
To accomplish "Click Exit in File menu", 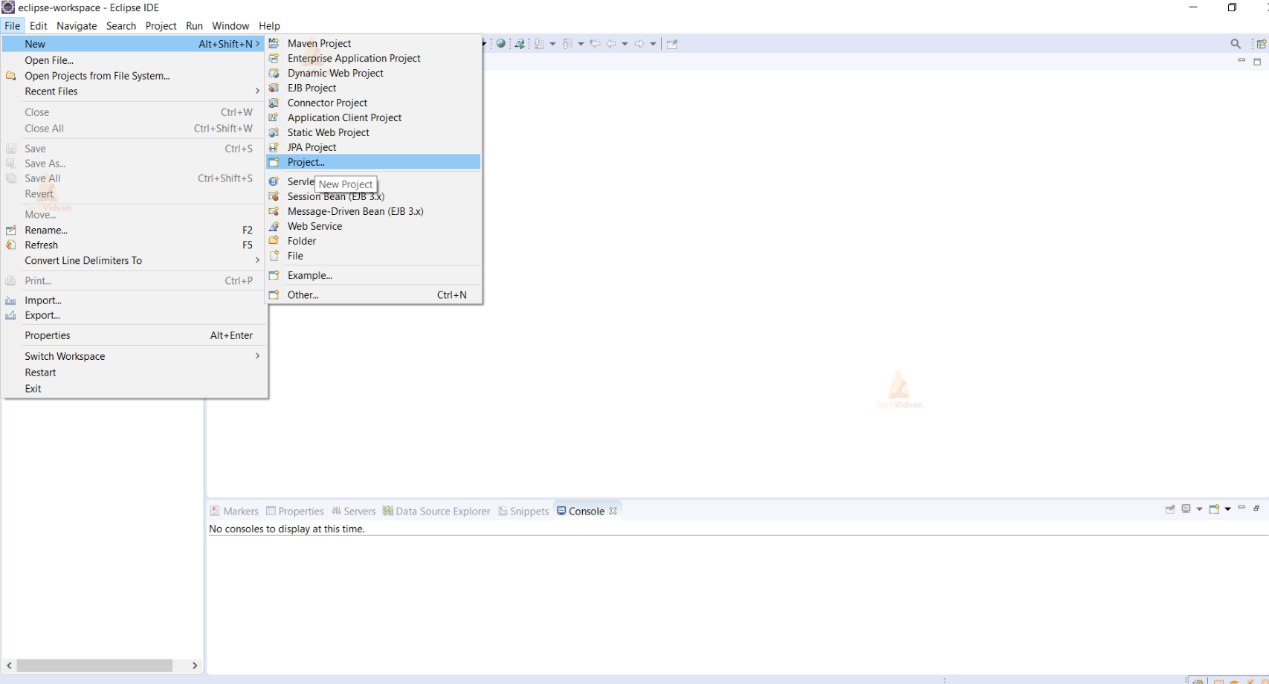I will (x=134, y=388).
